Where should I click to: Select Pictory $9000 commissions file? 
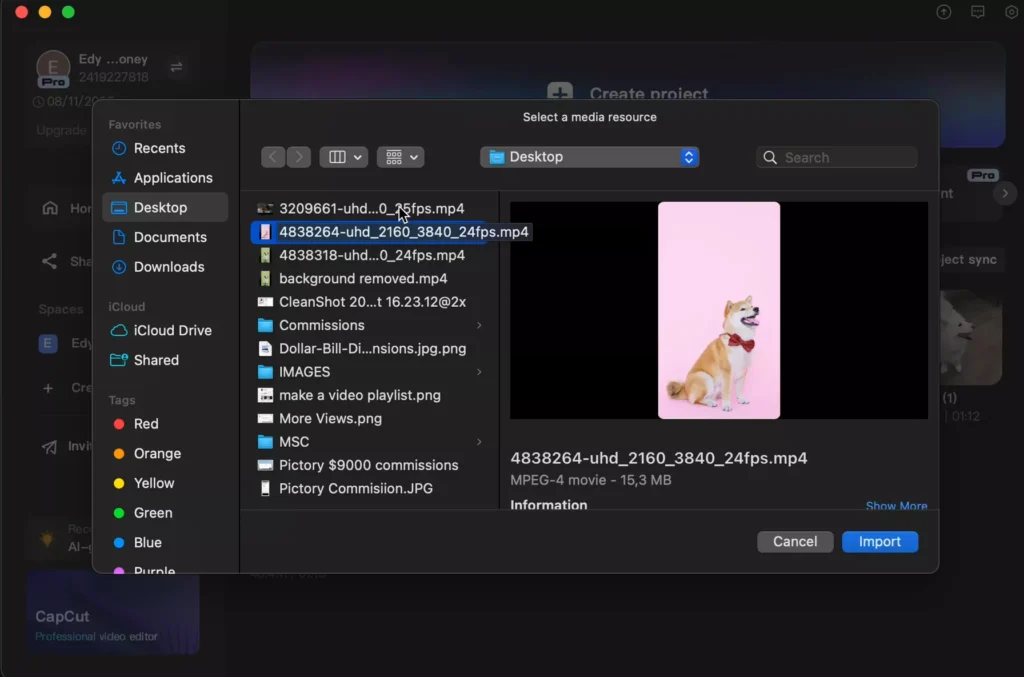point(368,465)
